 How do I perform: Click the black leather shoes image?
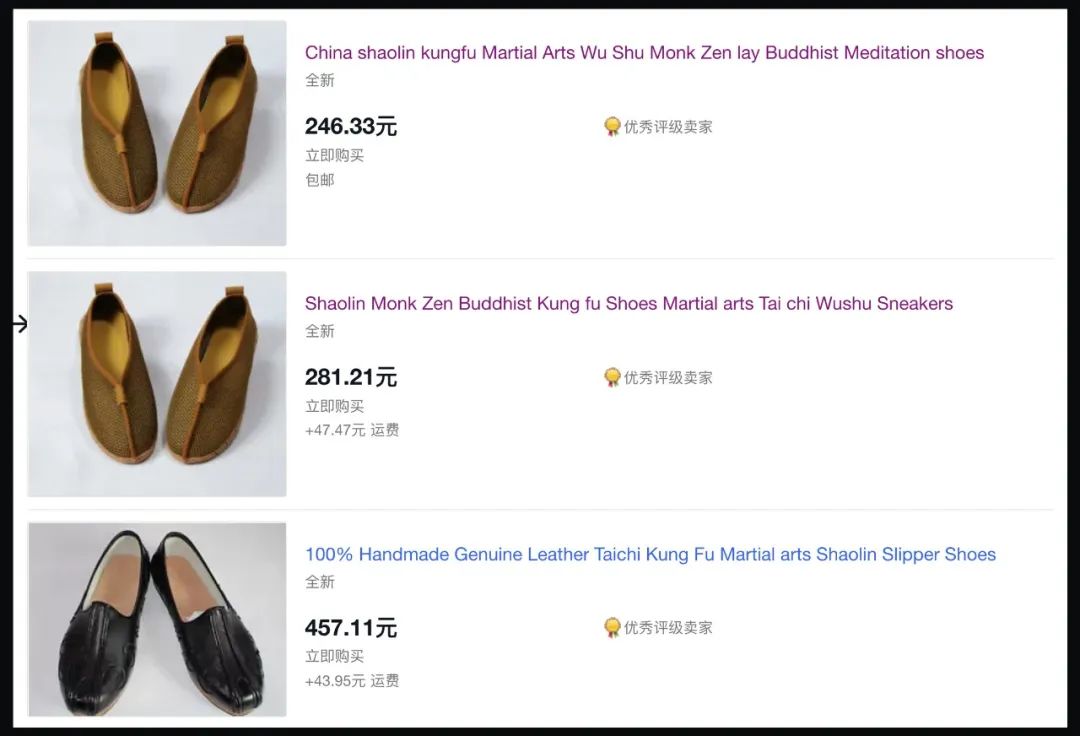point(156,619)
